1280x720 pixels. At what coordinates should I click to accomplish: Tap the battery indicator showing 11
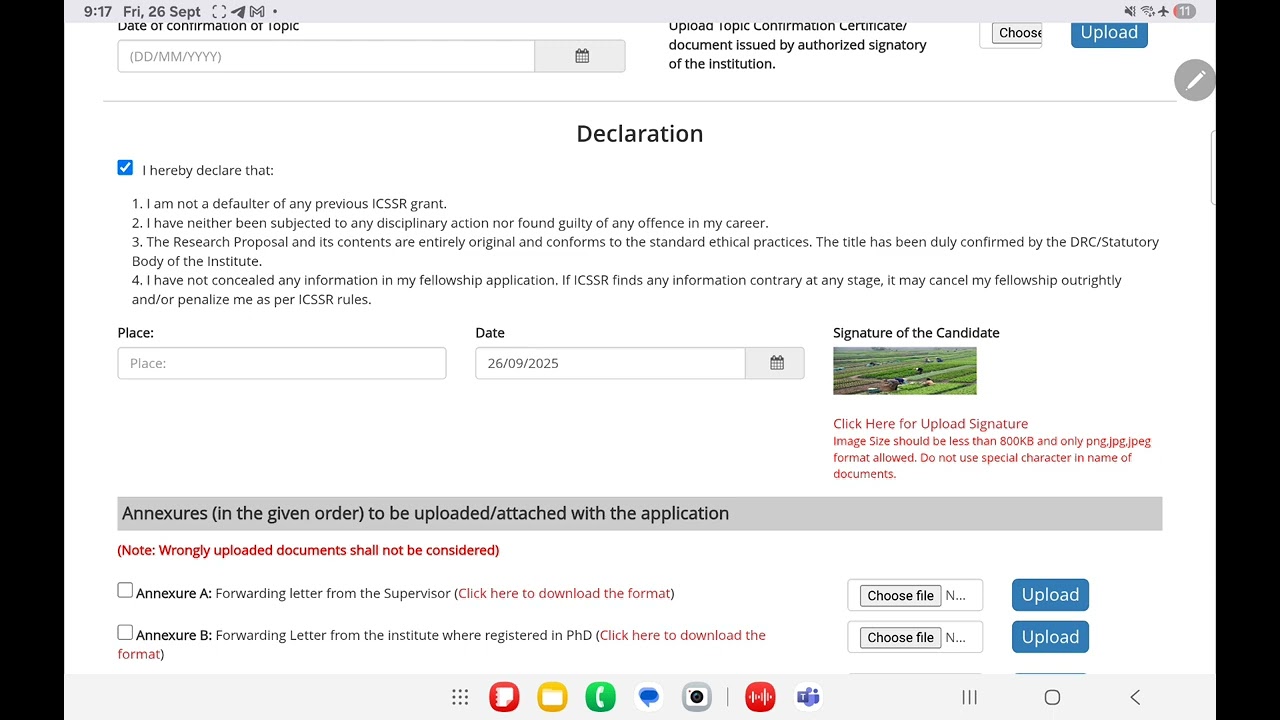1184,11
